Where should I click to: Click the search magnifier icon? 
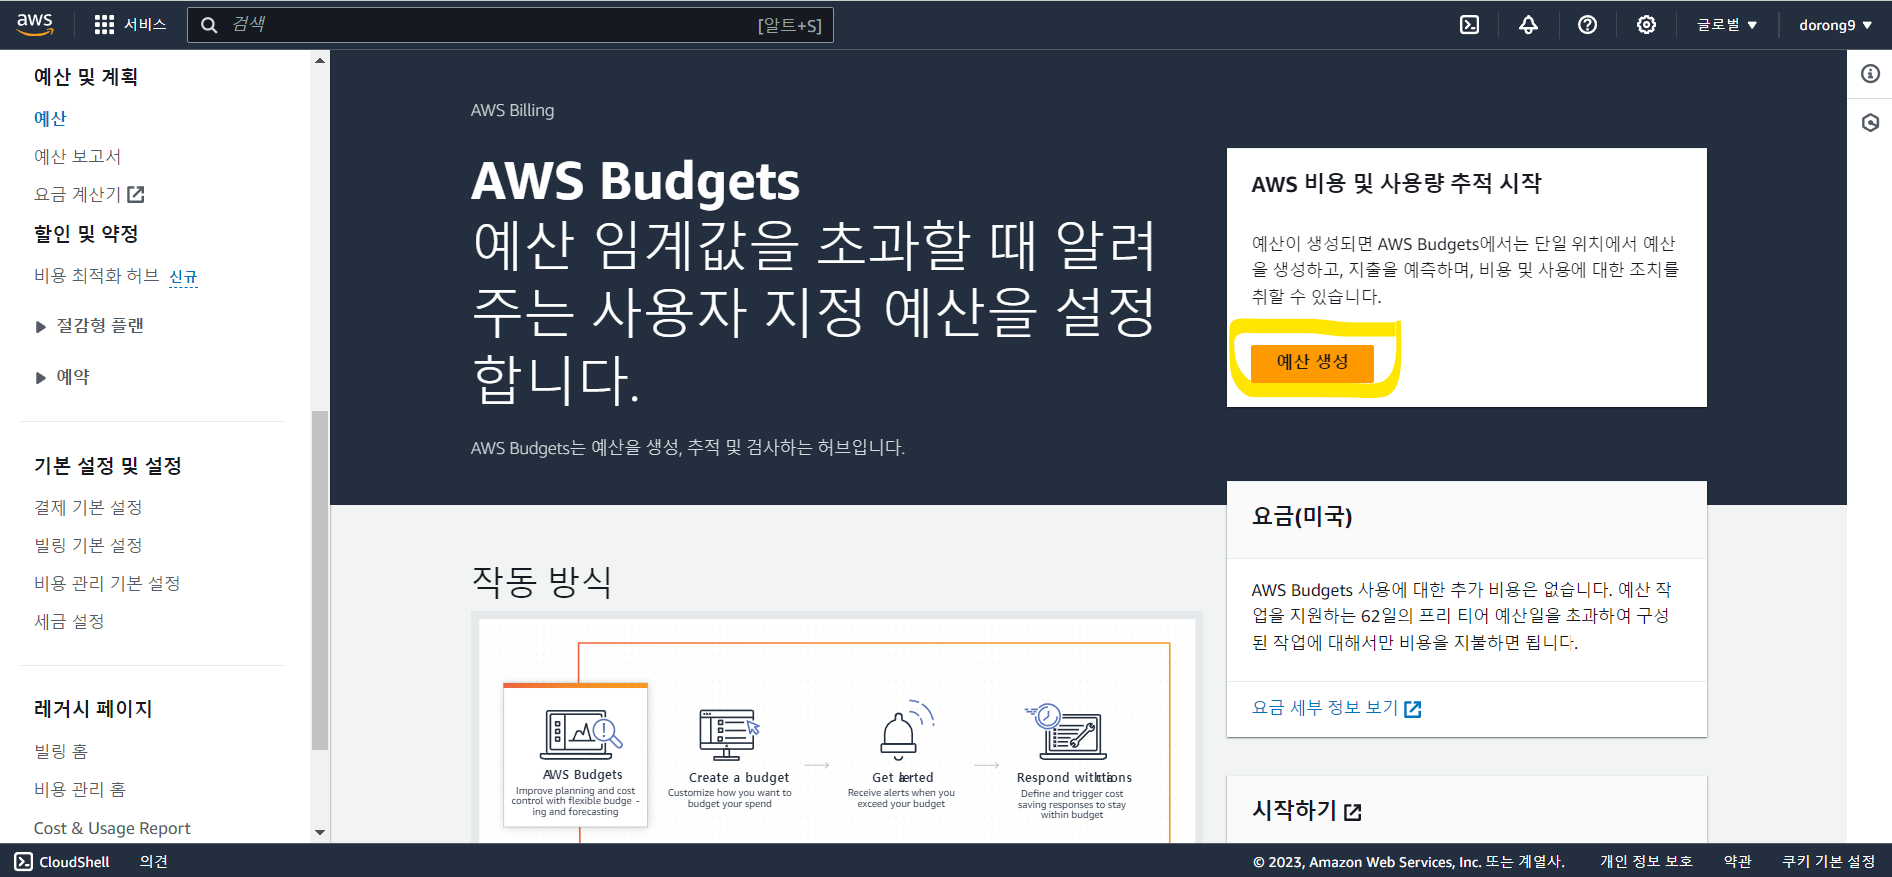click(209, 25)
